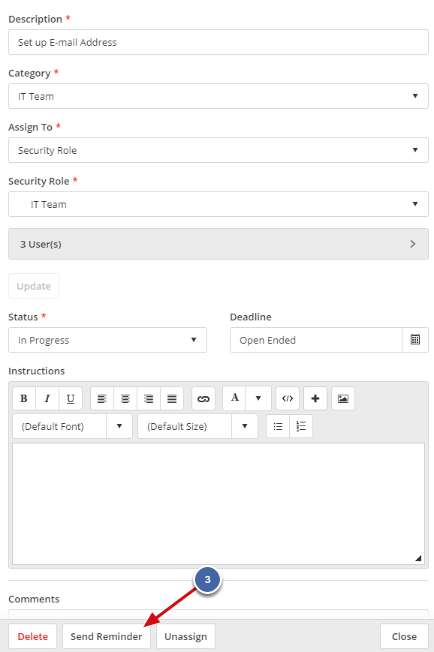Open the Status dropdown showing In Progress
Screen dimensions: 434x652
[x=107, y=340]
